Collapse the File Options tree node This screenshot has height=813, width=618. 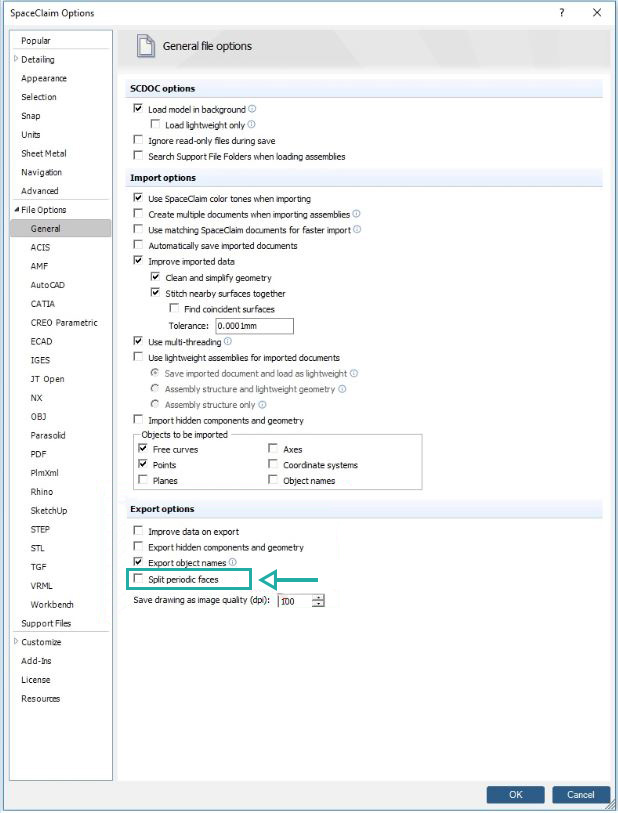[x=16, y=210]
